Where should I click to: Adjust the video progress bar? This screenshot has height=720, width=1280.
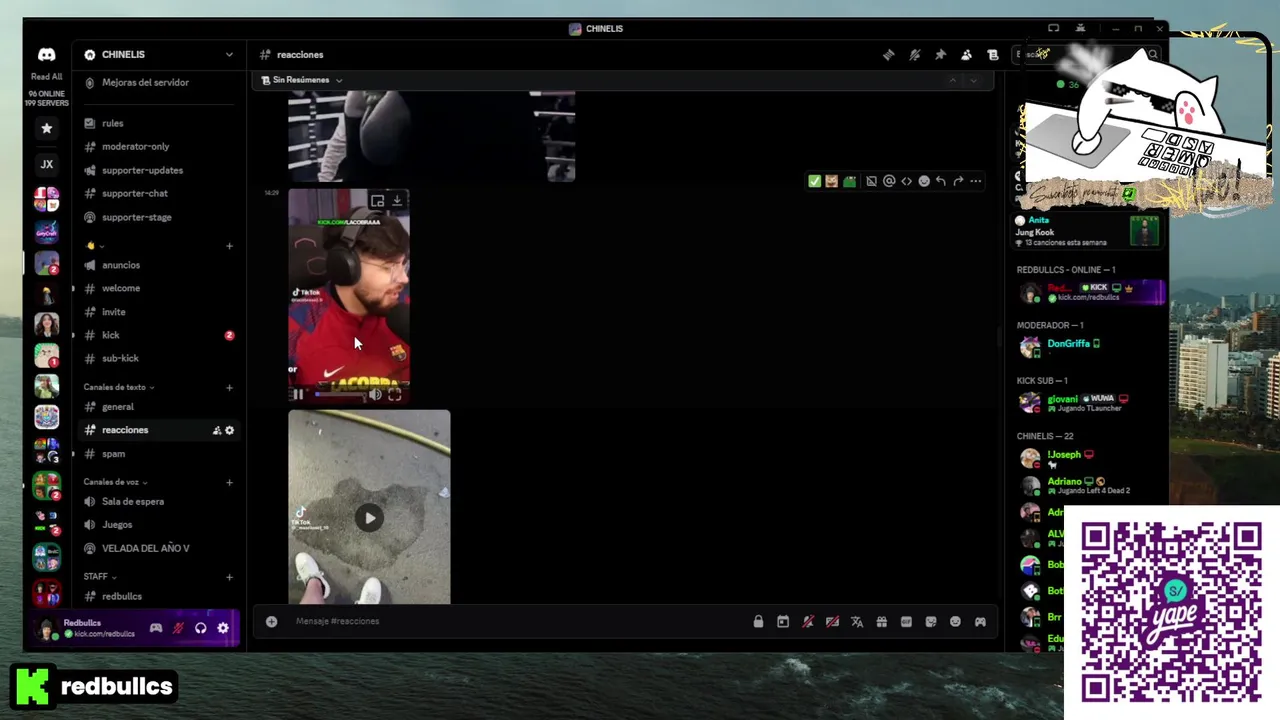(339, 394)
